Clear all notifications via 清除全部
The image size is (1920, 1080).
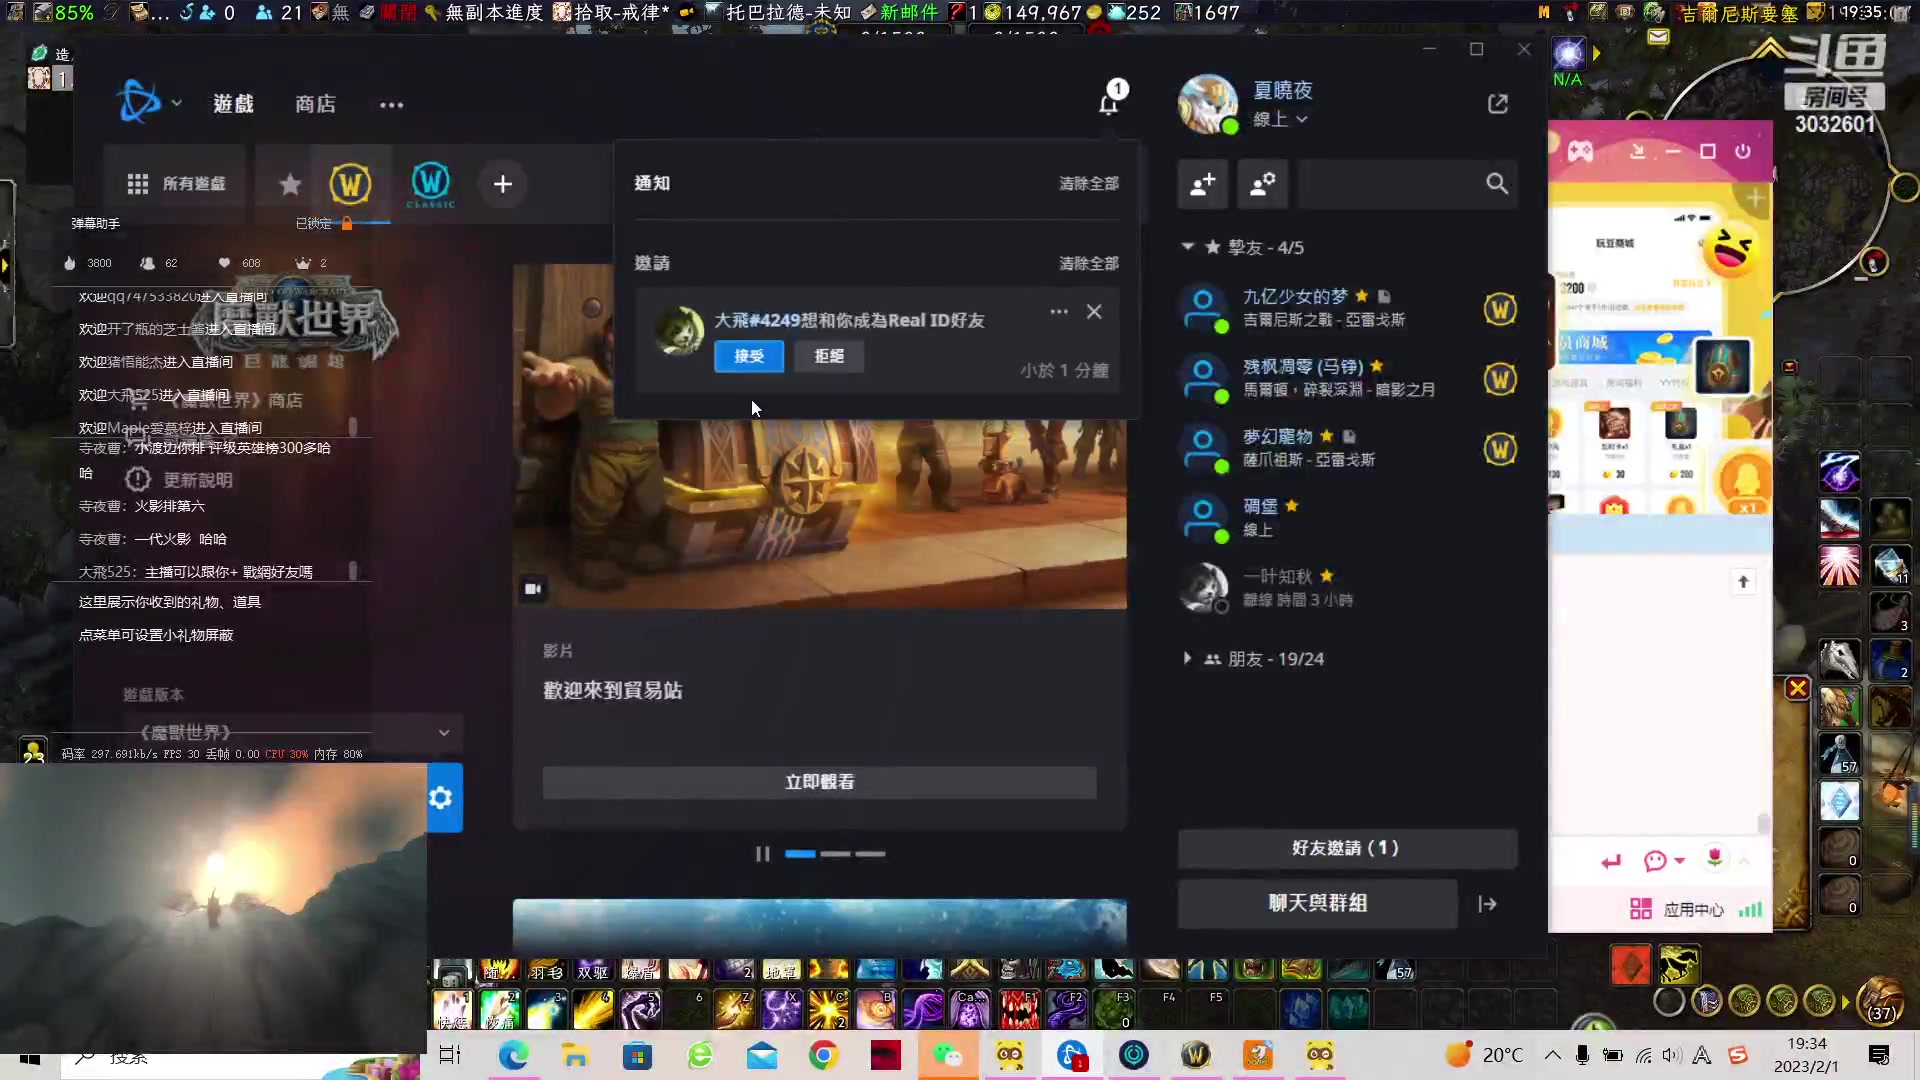1089,184
